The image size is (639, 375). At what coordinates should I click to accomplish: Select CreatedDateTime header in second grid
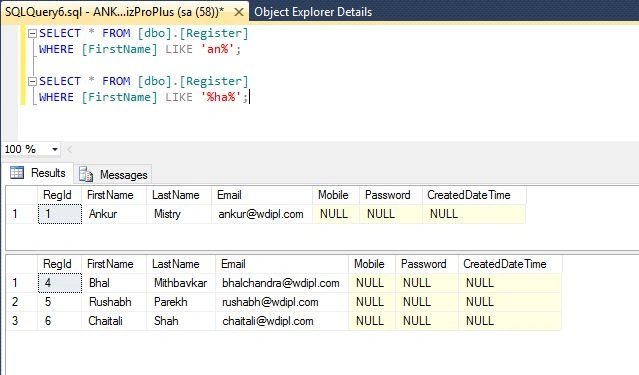click(x=510, y=264)
